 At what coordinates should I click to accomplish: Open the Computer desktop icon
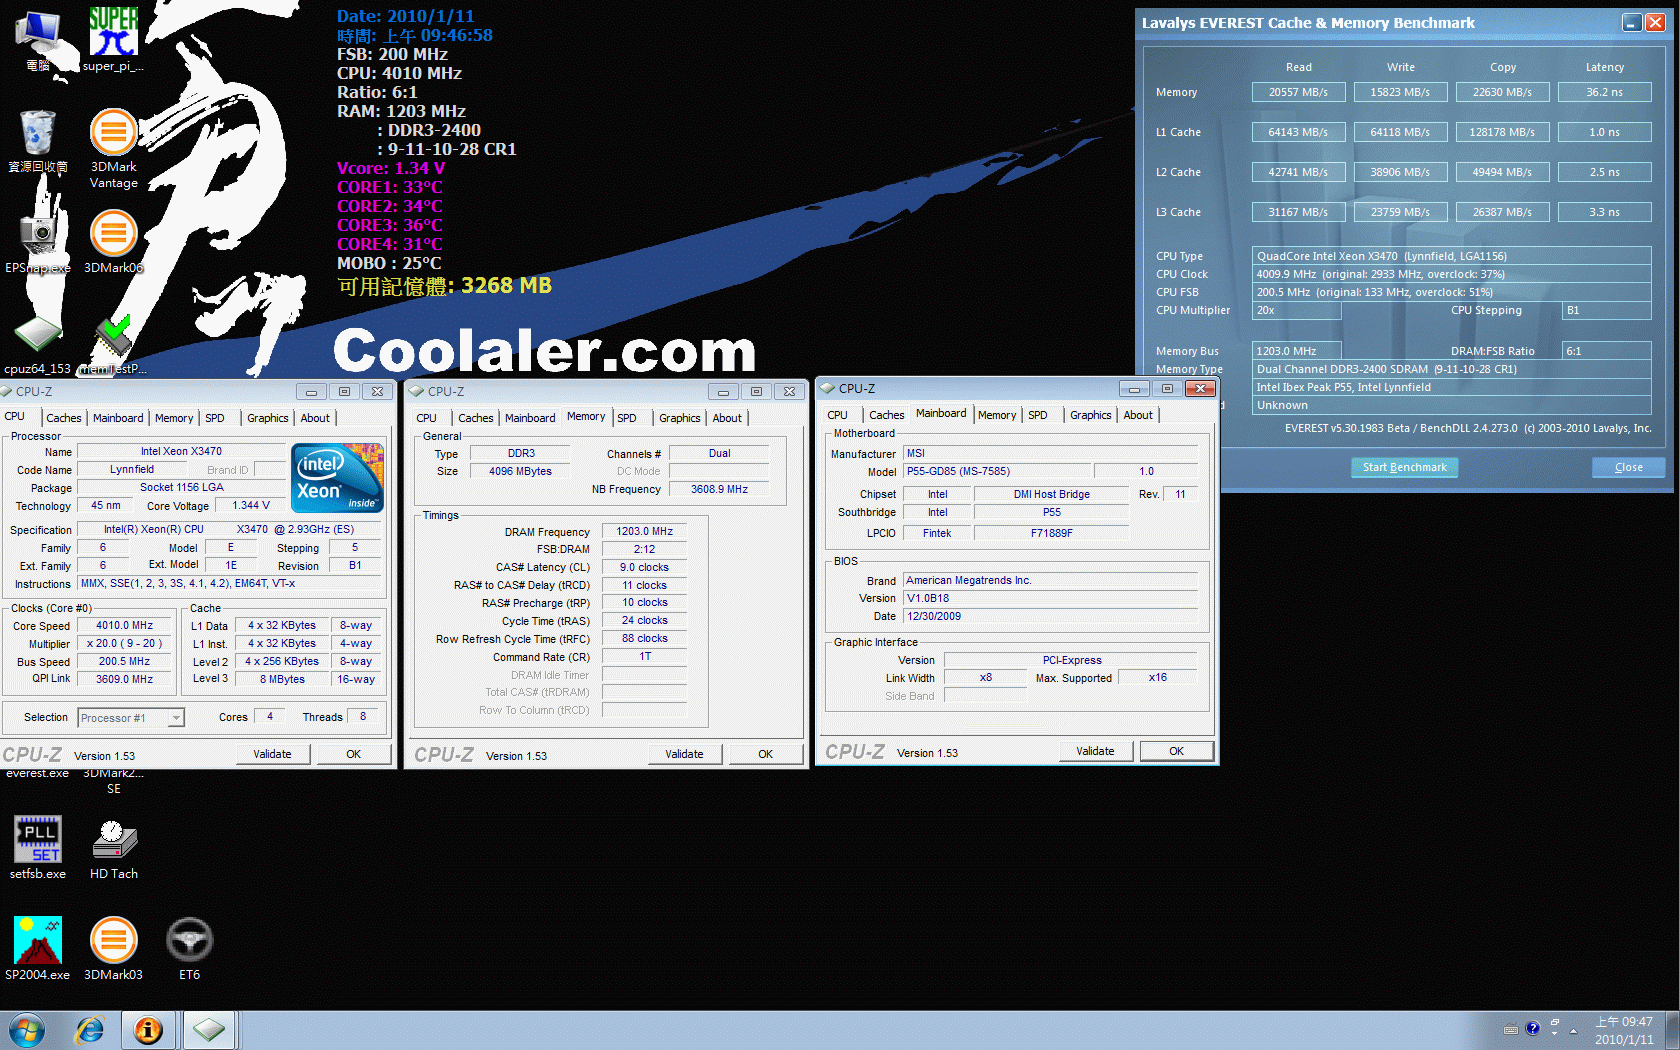point(38,40)
